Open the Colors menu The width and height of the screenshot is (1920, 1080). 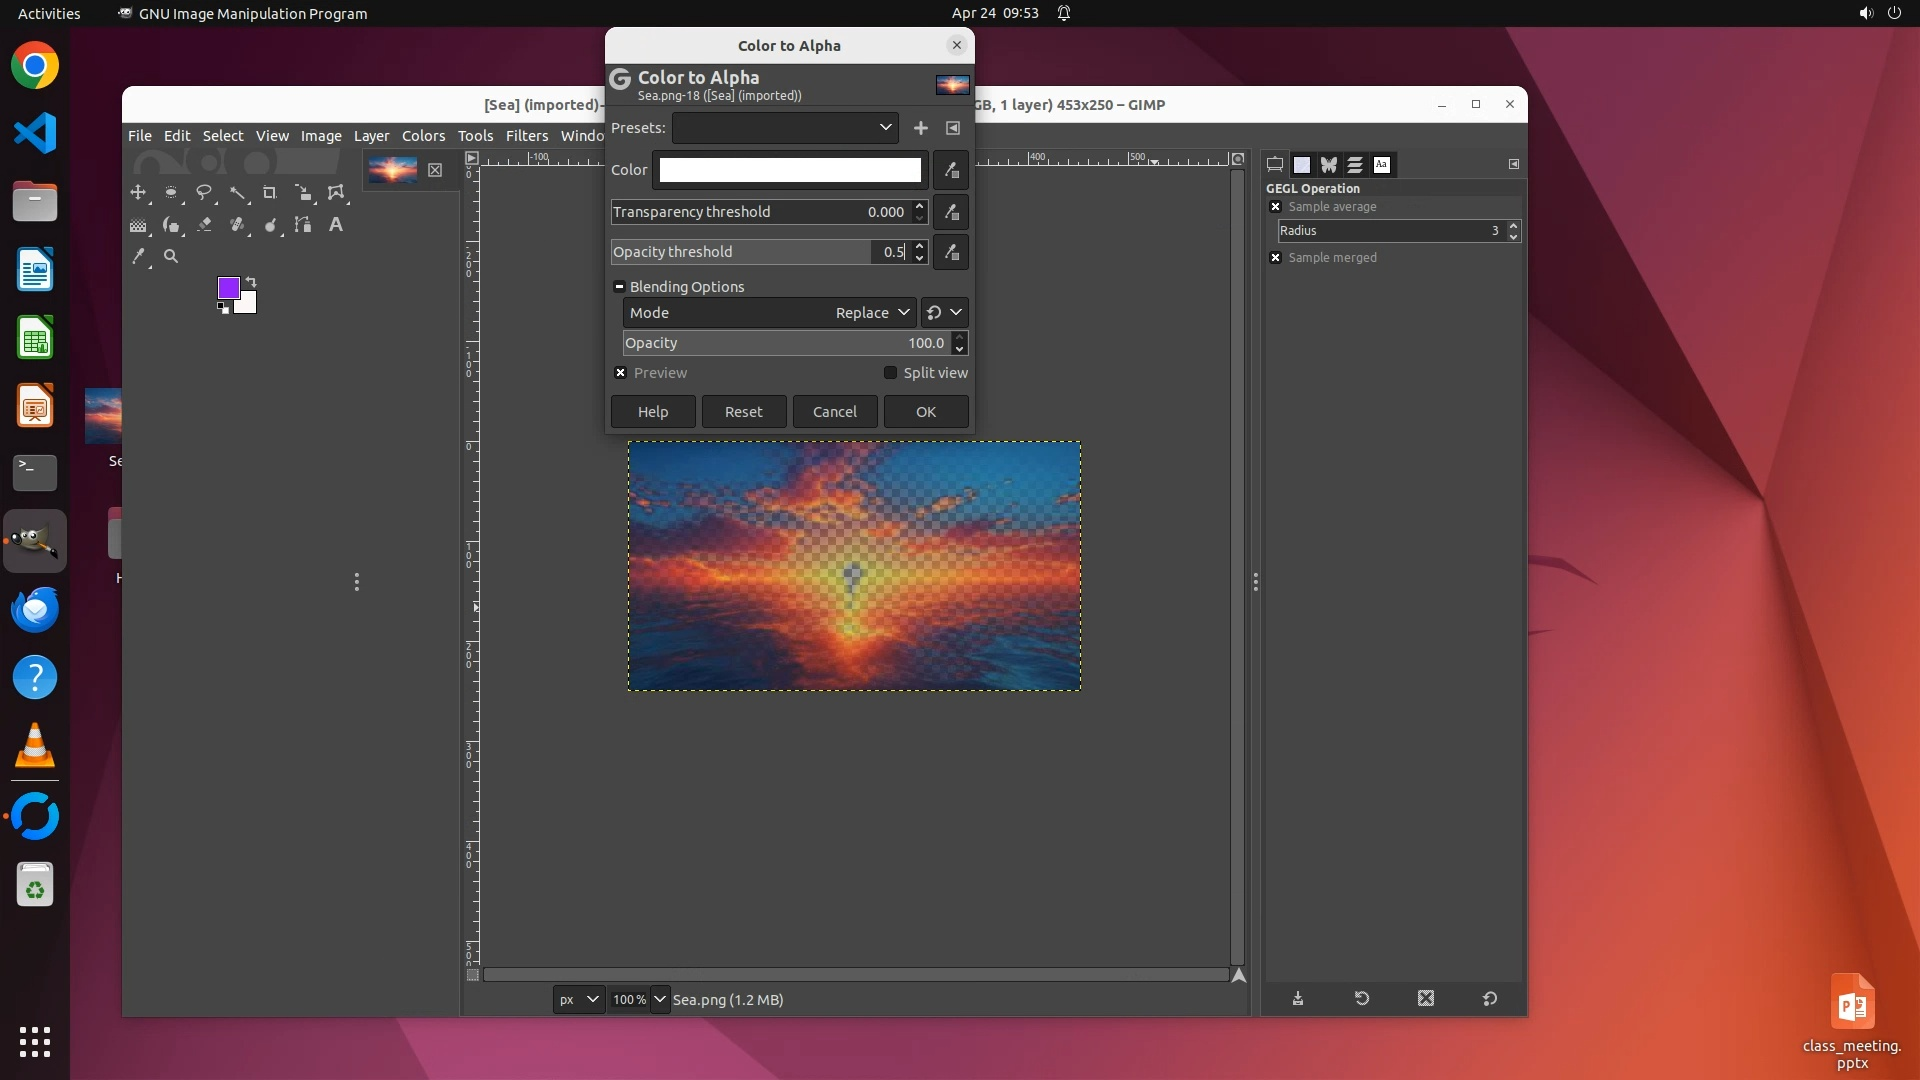[x=423, y=136]
